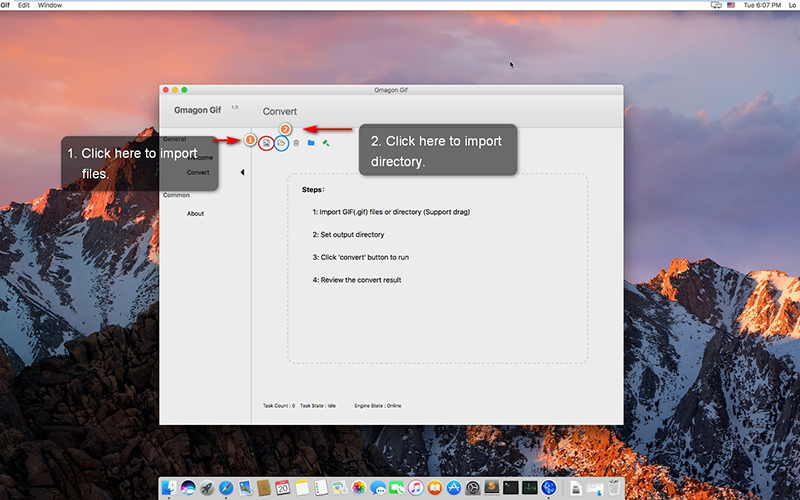The image size is (800, 500).
Task: Open the Mail stamp icon in dock
Action: [x=245, y=488]
